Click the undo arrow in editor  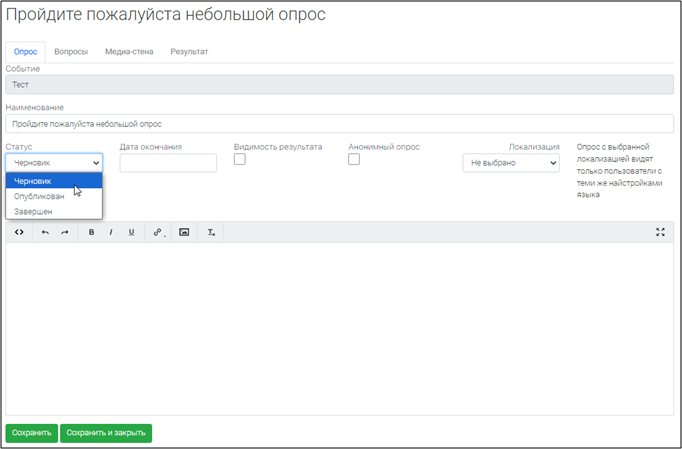click(x=45, y=232)
